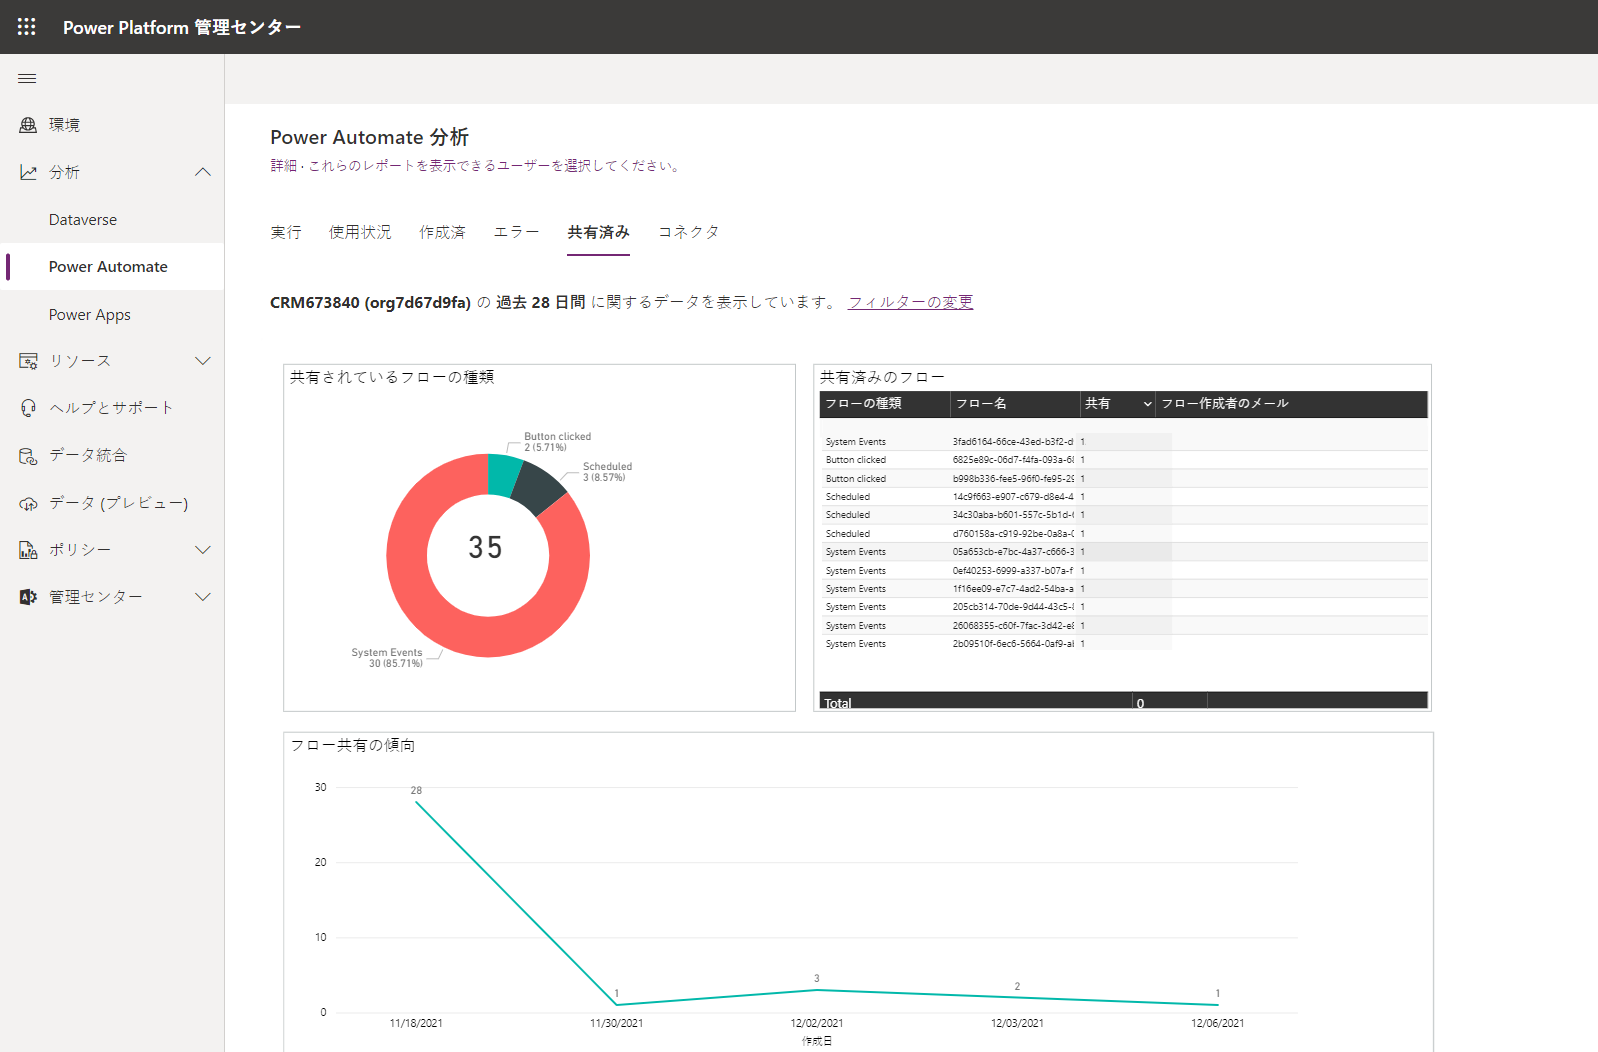1598x1052 pixels.
Task: Switch to the コネクタ tab
Action: click(x=689, y=232)
